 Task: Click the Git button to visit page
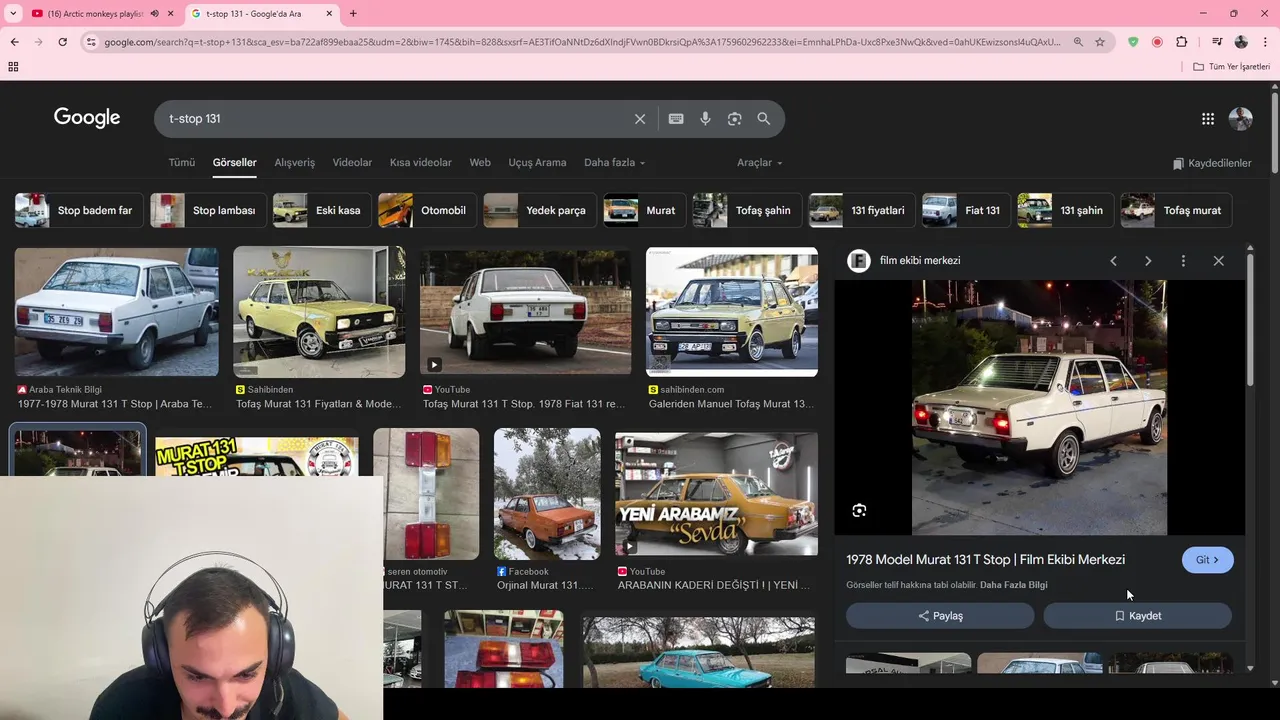tap(1208, 560)
